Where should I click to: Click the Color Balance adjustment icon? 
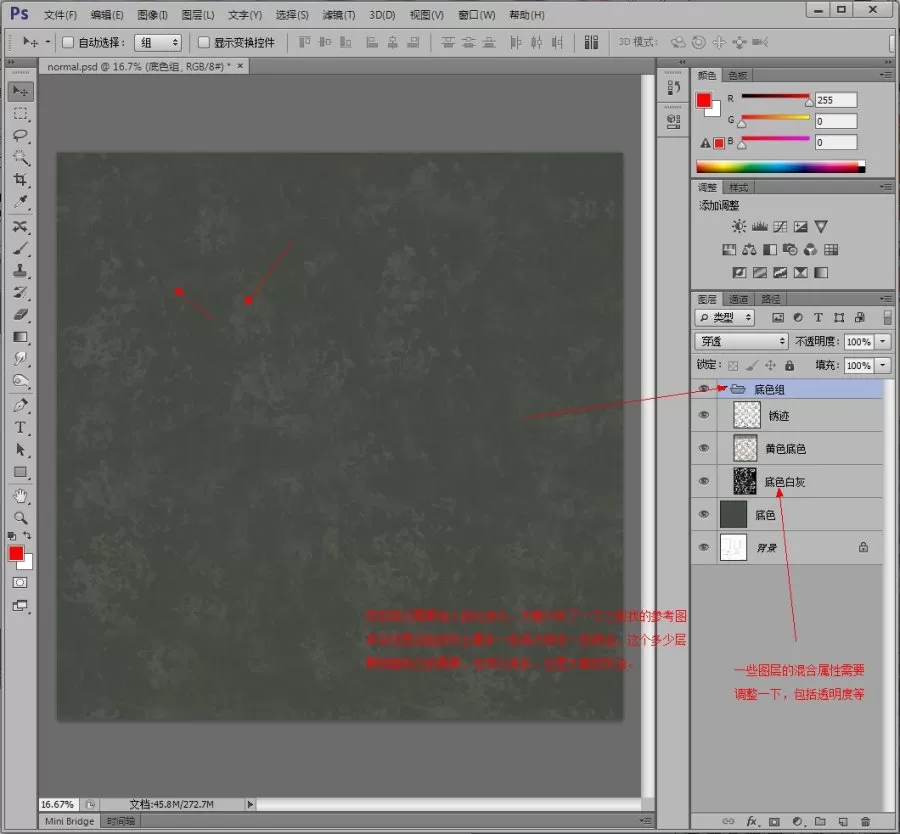coord(749,249)
